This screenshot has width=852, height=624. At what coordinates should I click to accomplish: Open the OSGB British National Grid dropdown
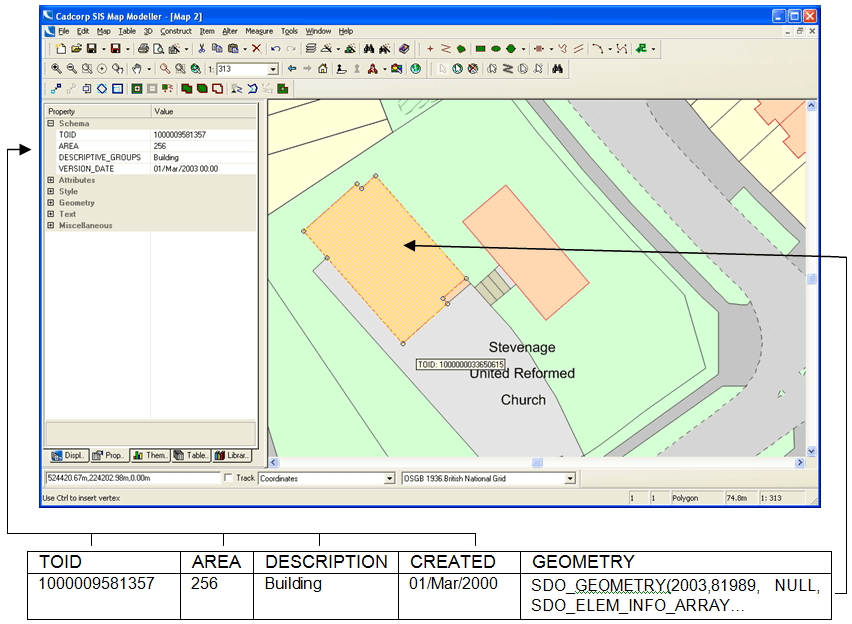[570, 478]
